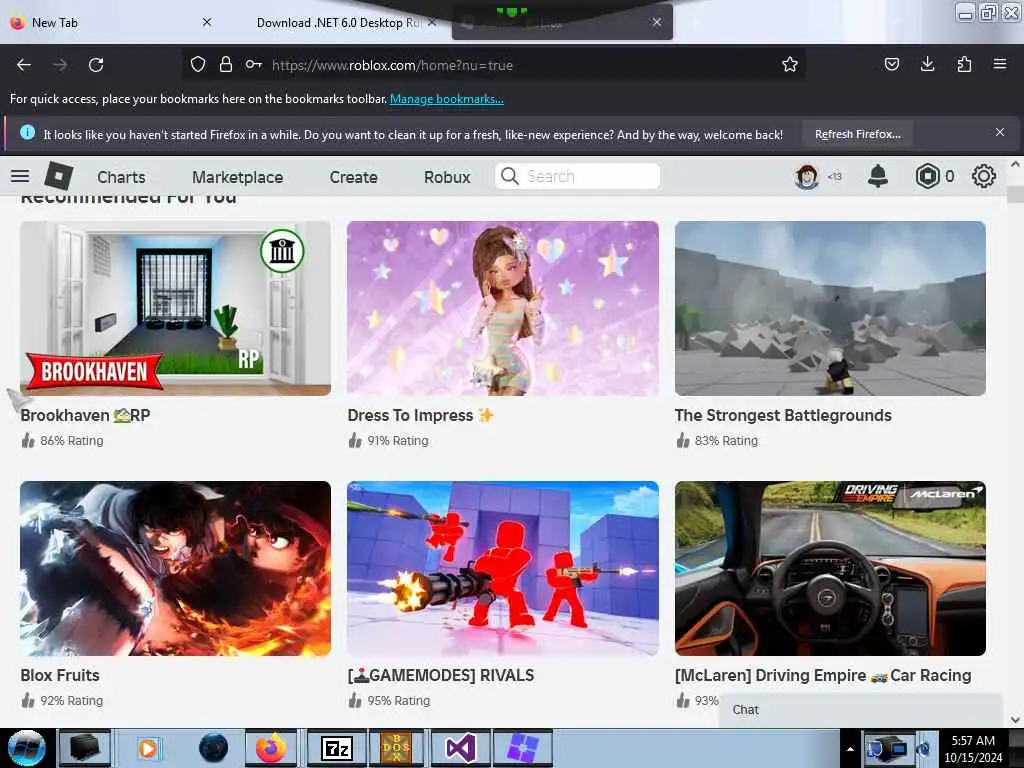Open the McLaren Driving Empire thumbnail

830,568
